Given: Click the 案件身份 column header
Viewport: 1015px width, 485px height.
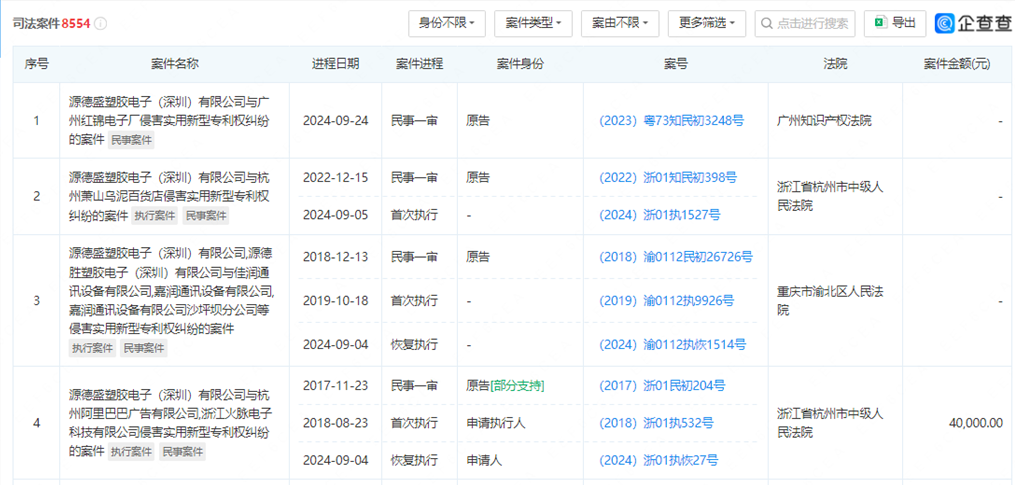Looking at the screenshot, I should coord(520,64).
